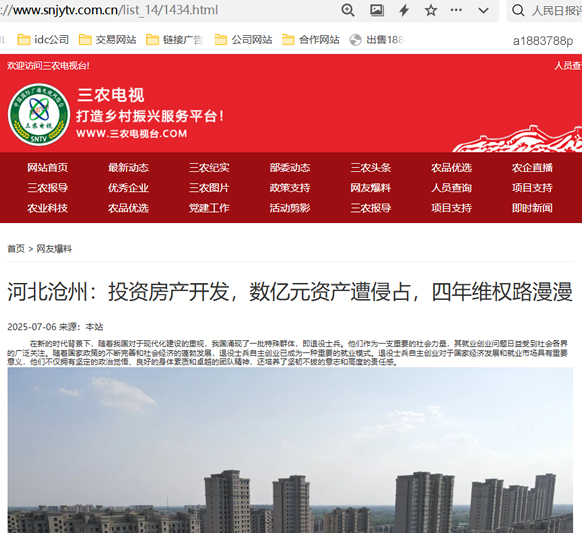582x533 pixels.
Task: Click the 网友爆料 breadcrumb link
Action: click(x=54, y=249)
